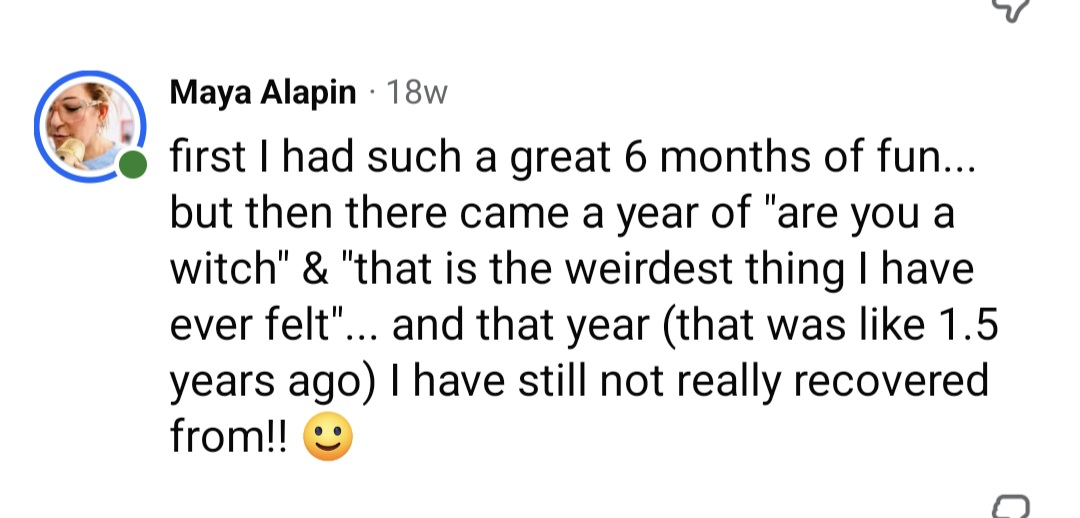Screen dimensions: 1080x518
Task: Click the 18w comment timestamp
Action: pyautogui.click(x=416, y=94)
